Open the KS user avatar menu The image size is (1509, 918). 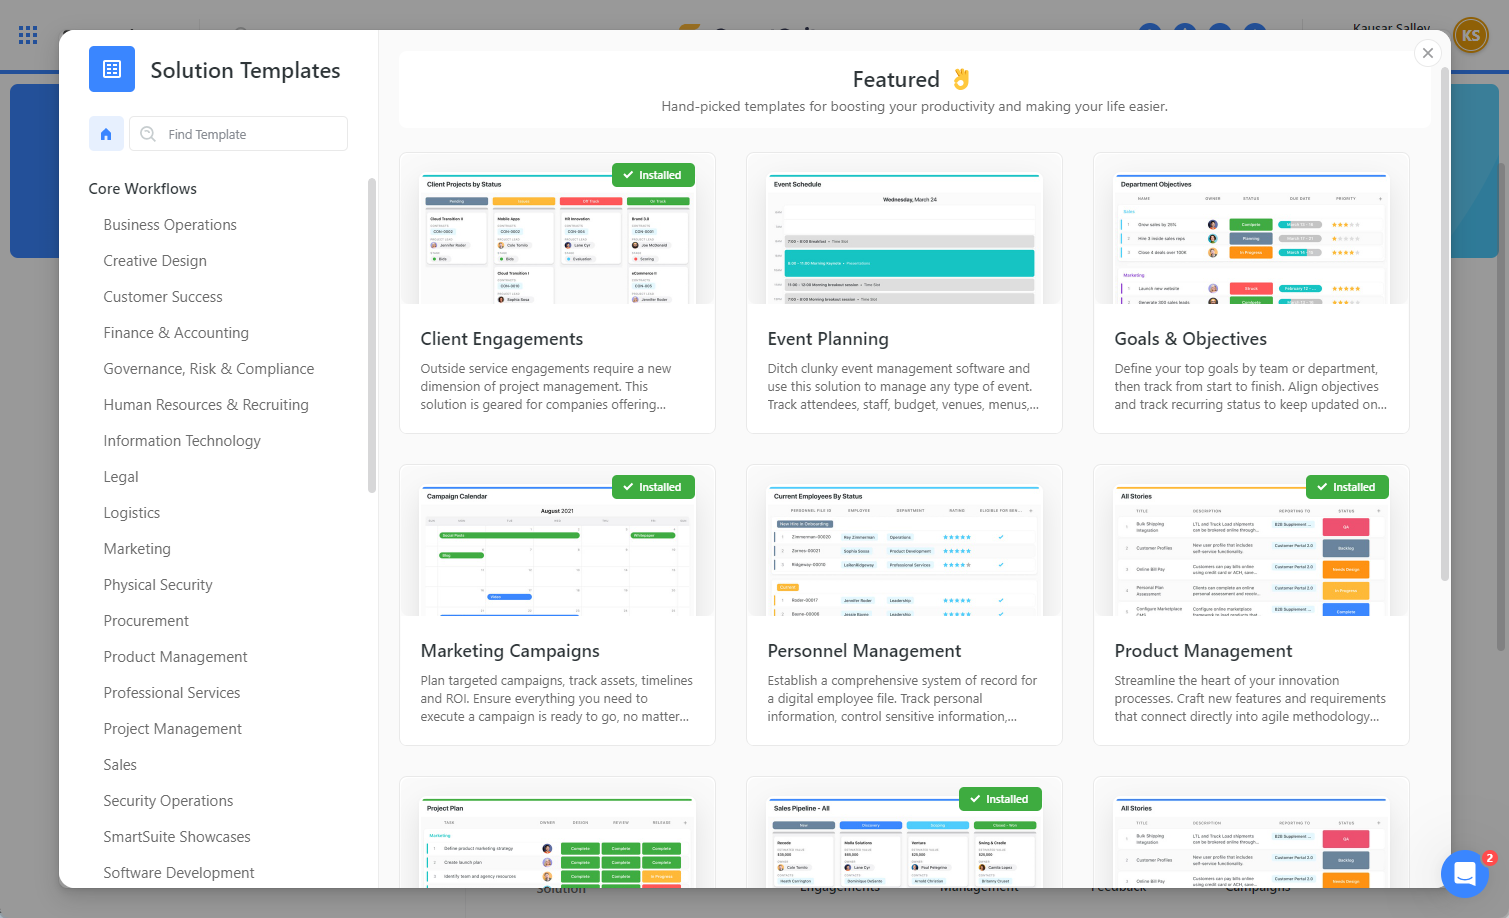click(x=1470, y=35)
